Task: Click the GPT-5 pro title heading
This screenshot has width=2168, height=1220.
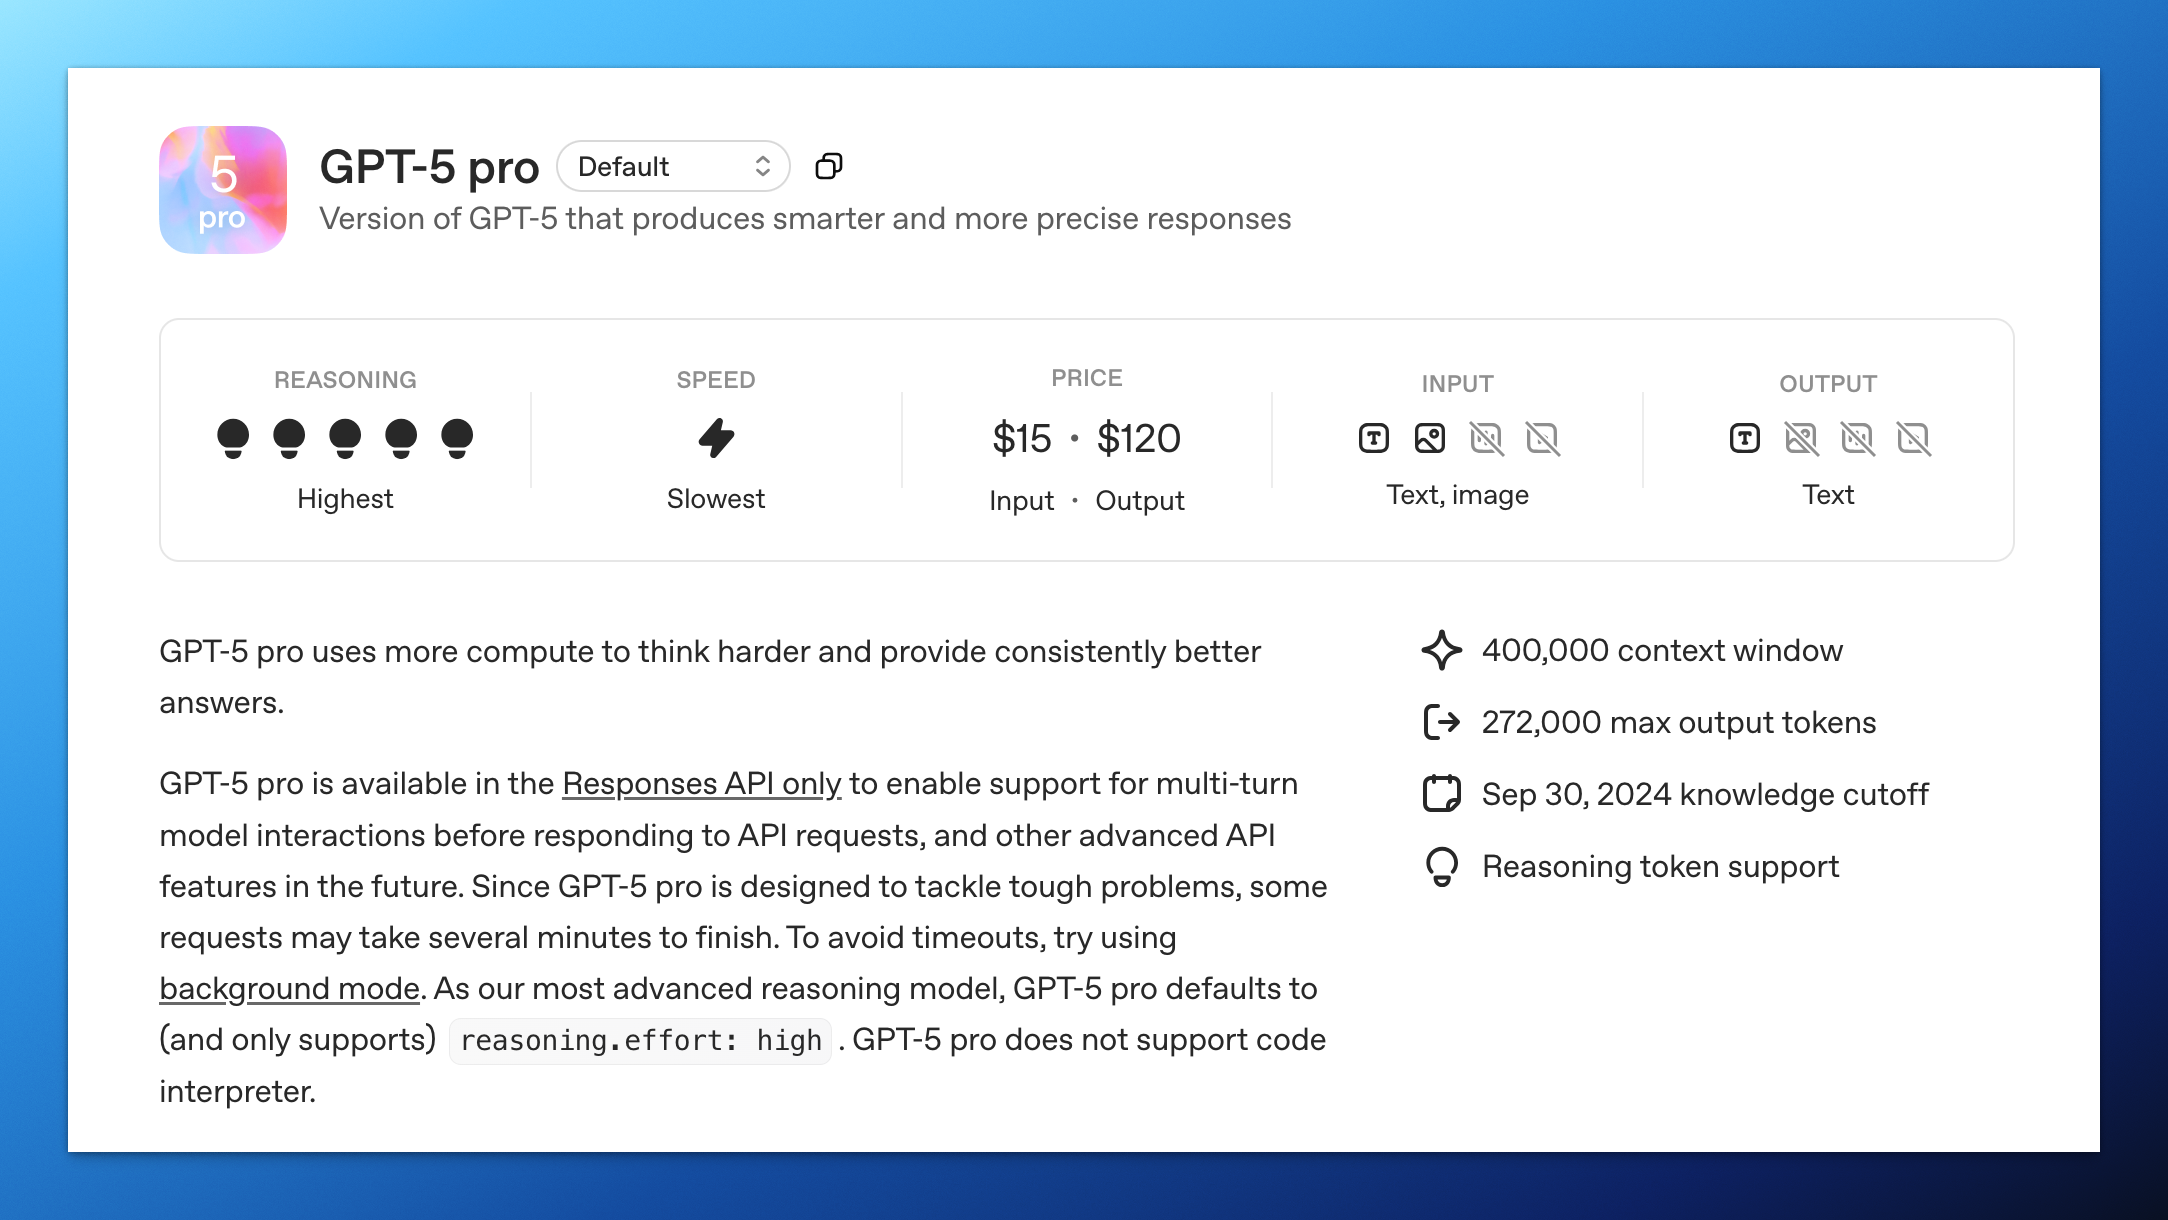Action: pos(429,166)
